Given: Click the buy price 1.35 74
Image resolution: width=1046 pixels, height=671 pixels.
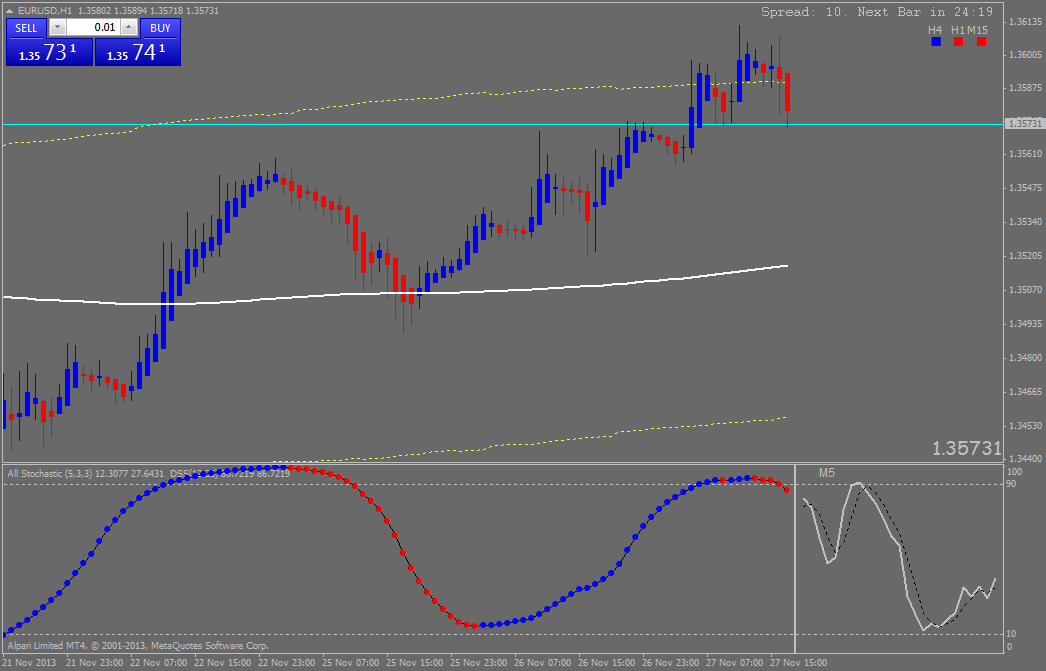Looking at the screenshot, I should click(x=137, y=52).
